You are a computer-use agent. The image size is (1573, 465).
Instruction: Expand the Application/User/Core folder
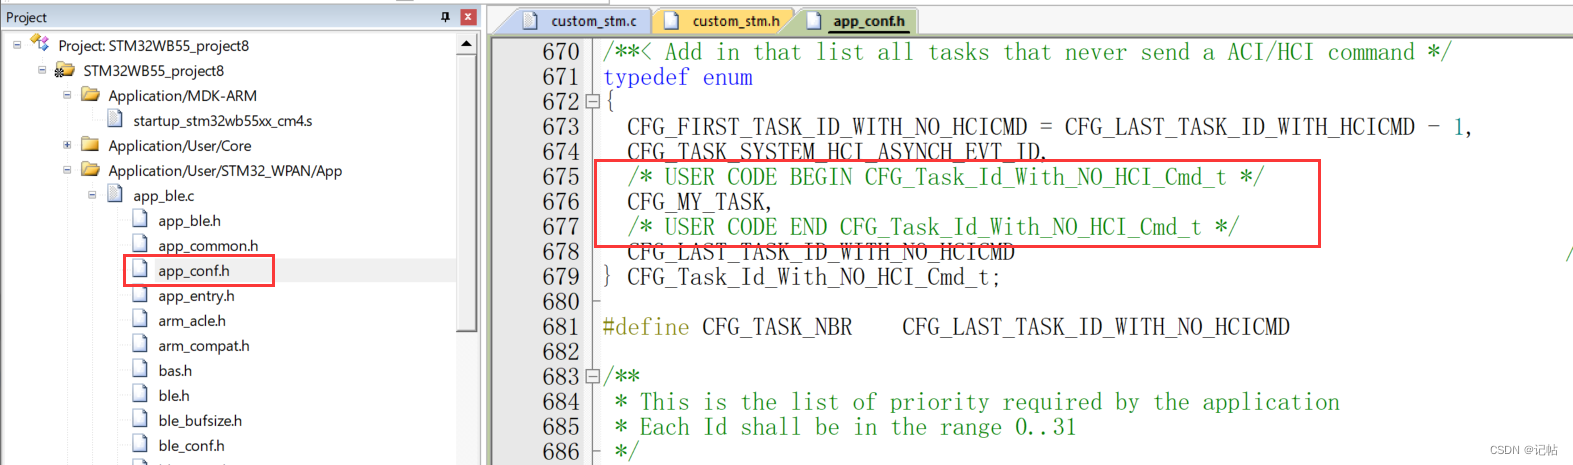point(67,145)
